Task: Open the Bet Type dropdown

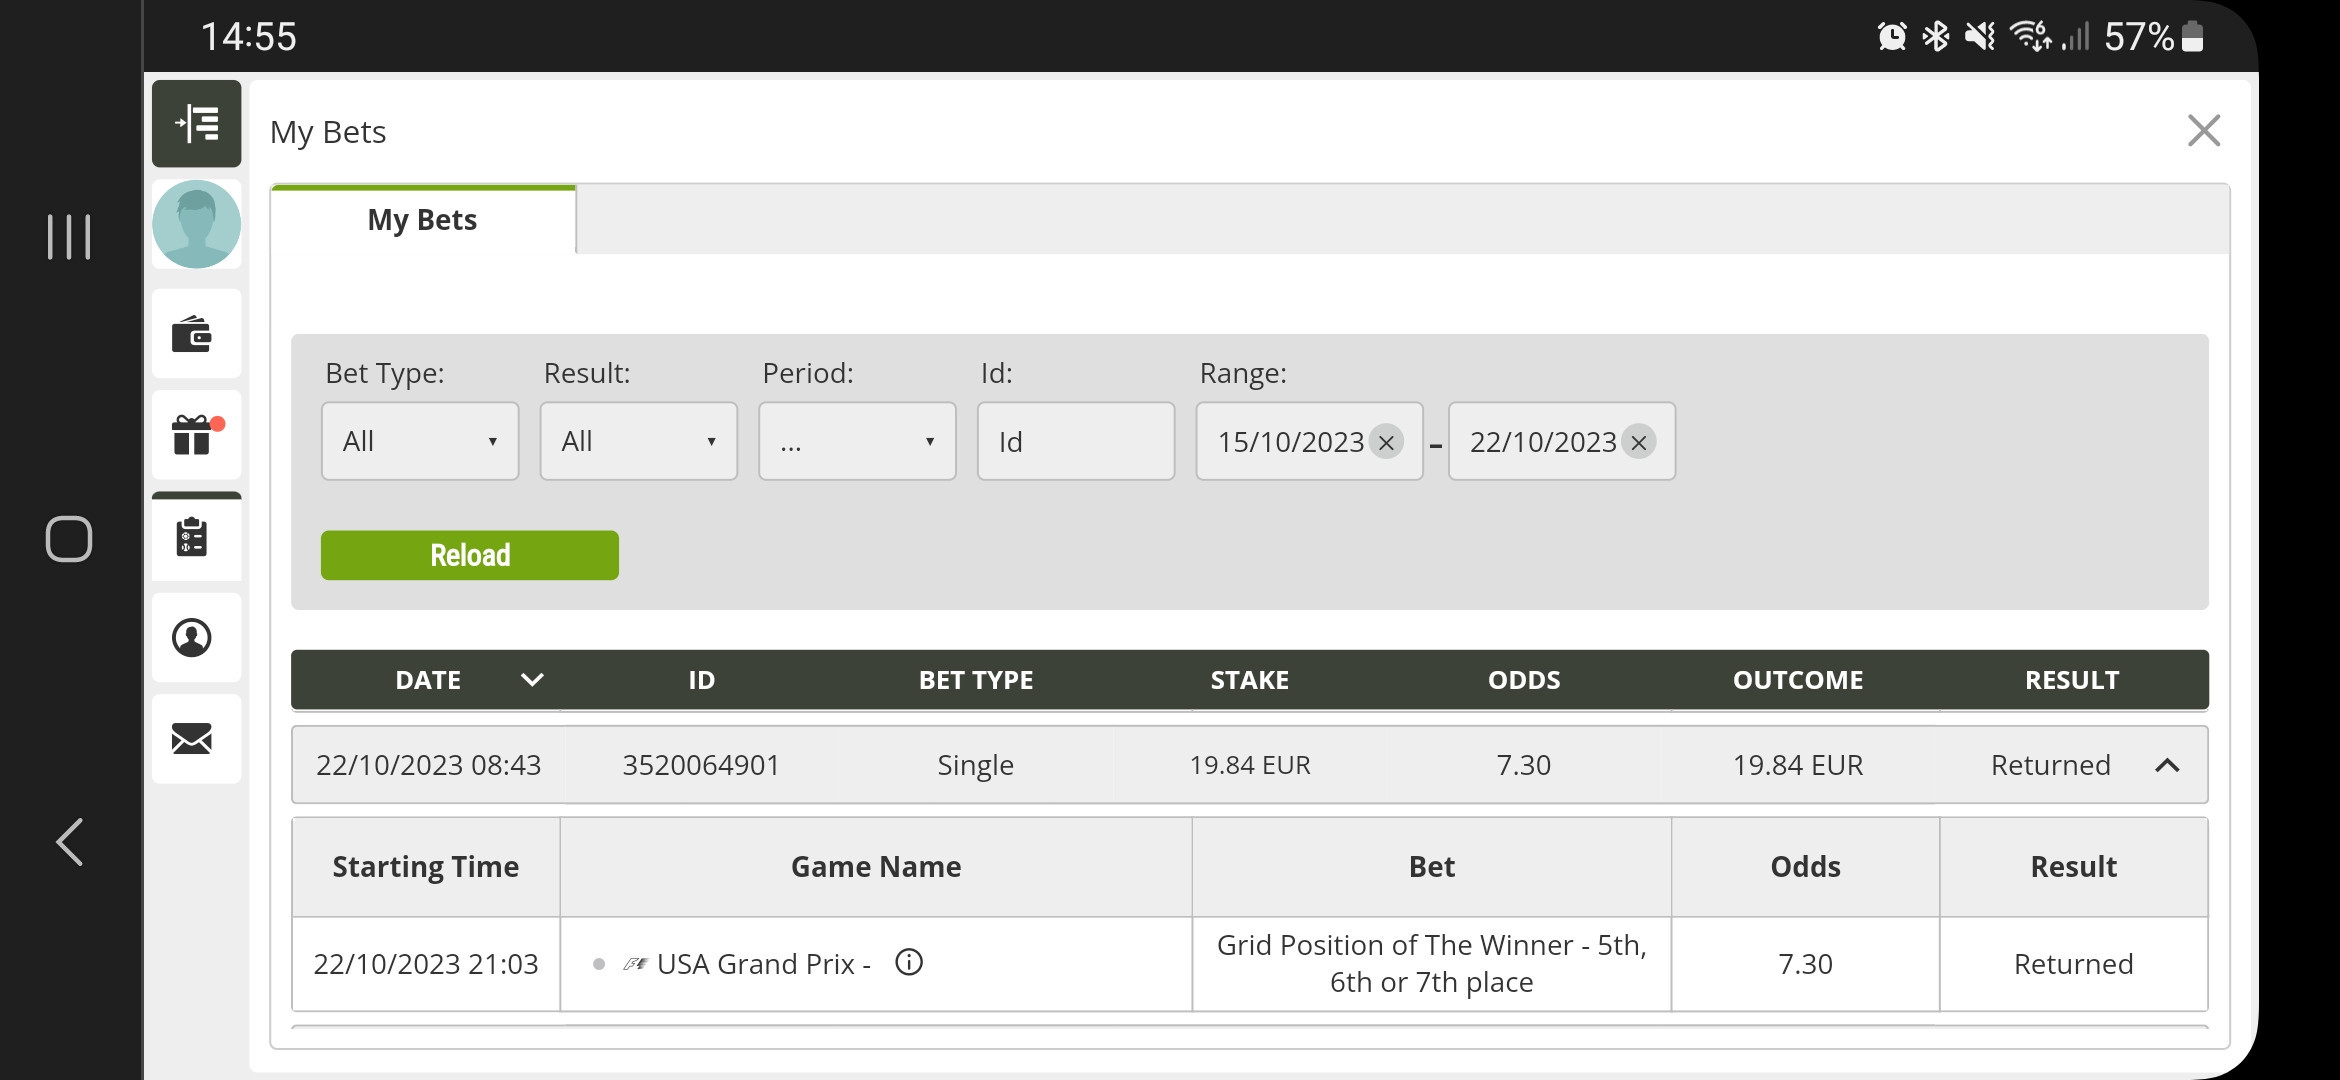Action: 420,441
